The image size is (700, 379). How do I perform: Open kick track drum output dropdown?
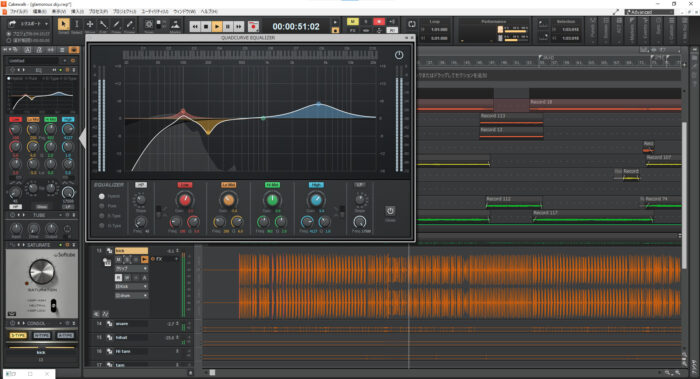click(131, 296)
